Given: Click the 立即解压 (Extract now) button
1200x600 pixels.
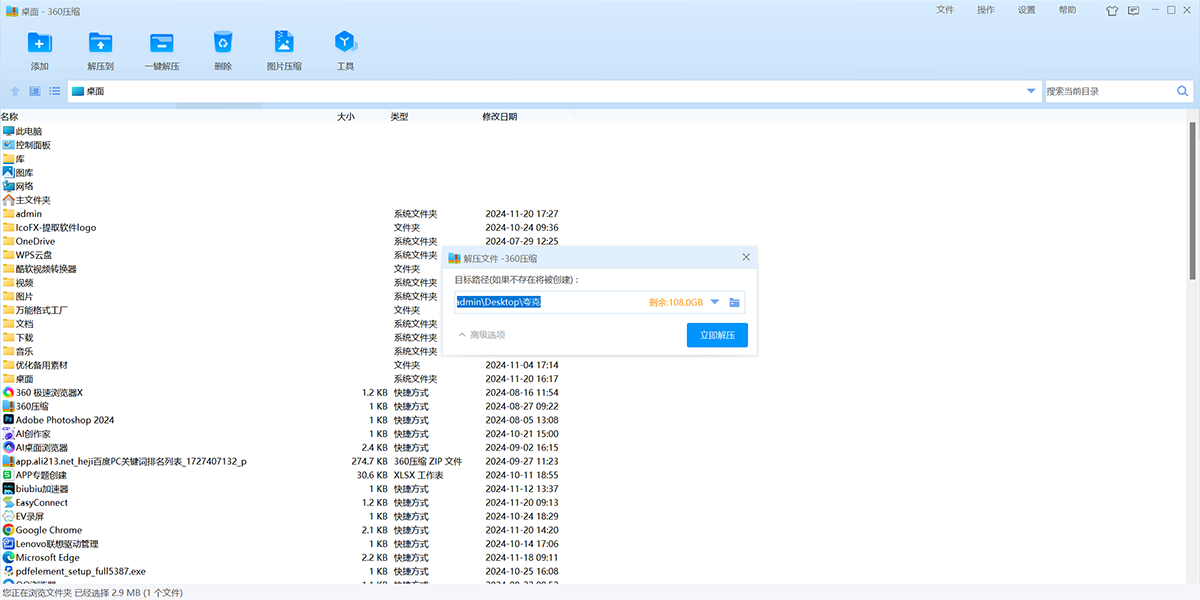Looking at the screenshot, I should tap(717, 335).
